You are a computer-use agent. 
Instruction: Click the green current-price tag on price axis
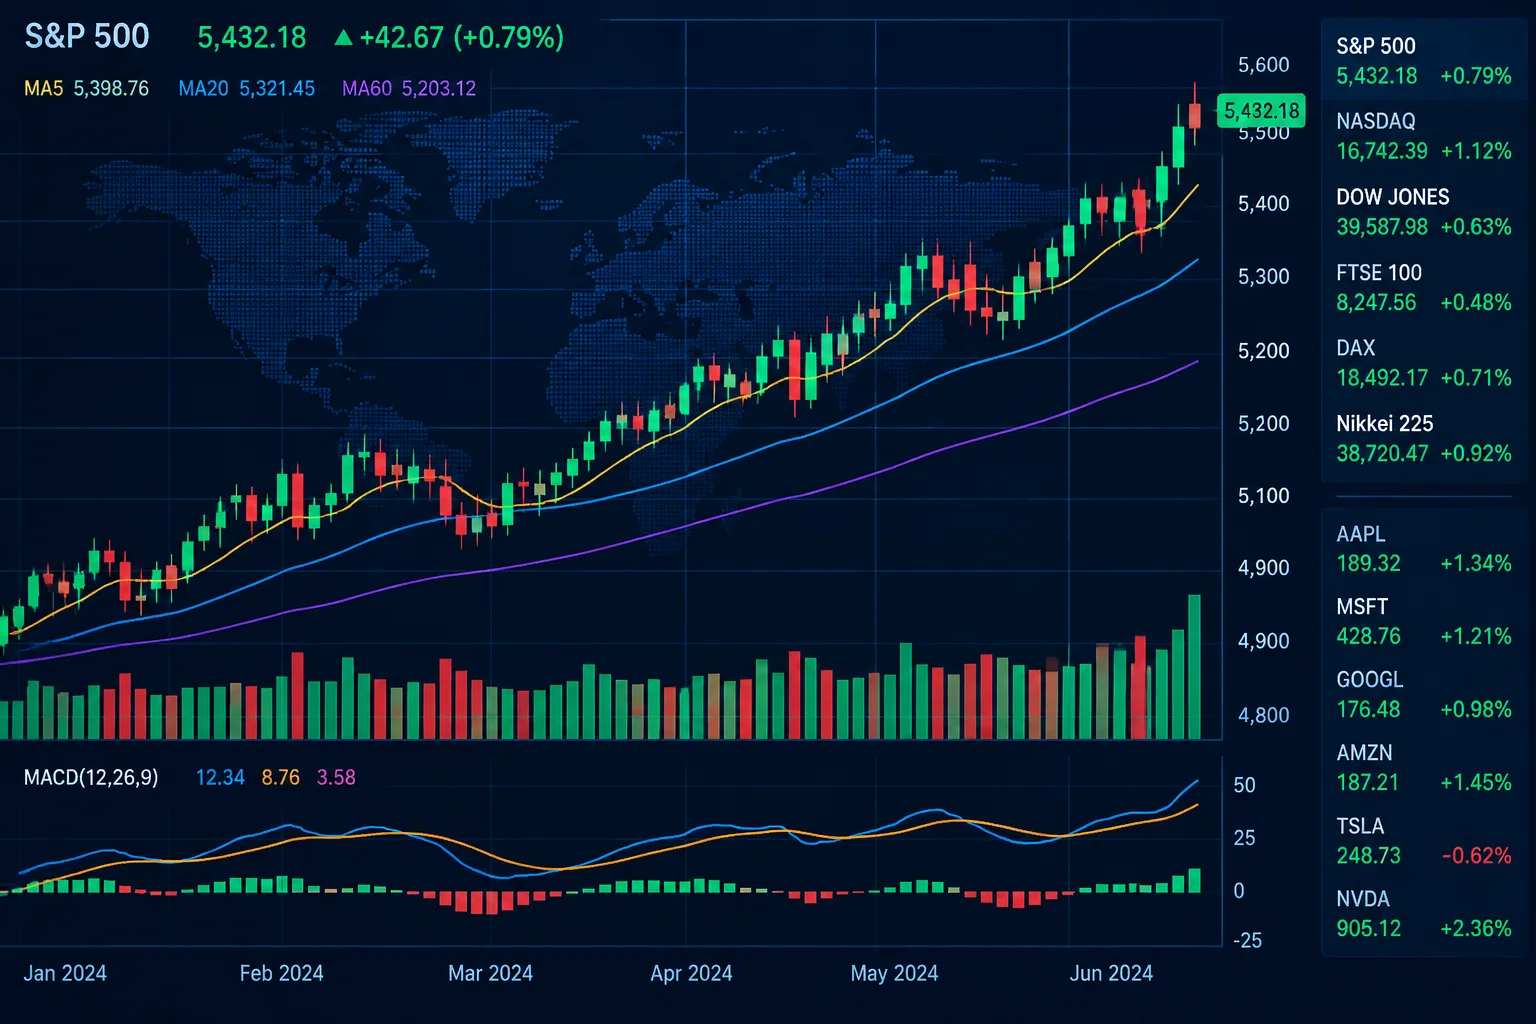click(1261, 110)
